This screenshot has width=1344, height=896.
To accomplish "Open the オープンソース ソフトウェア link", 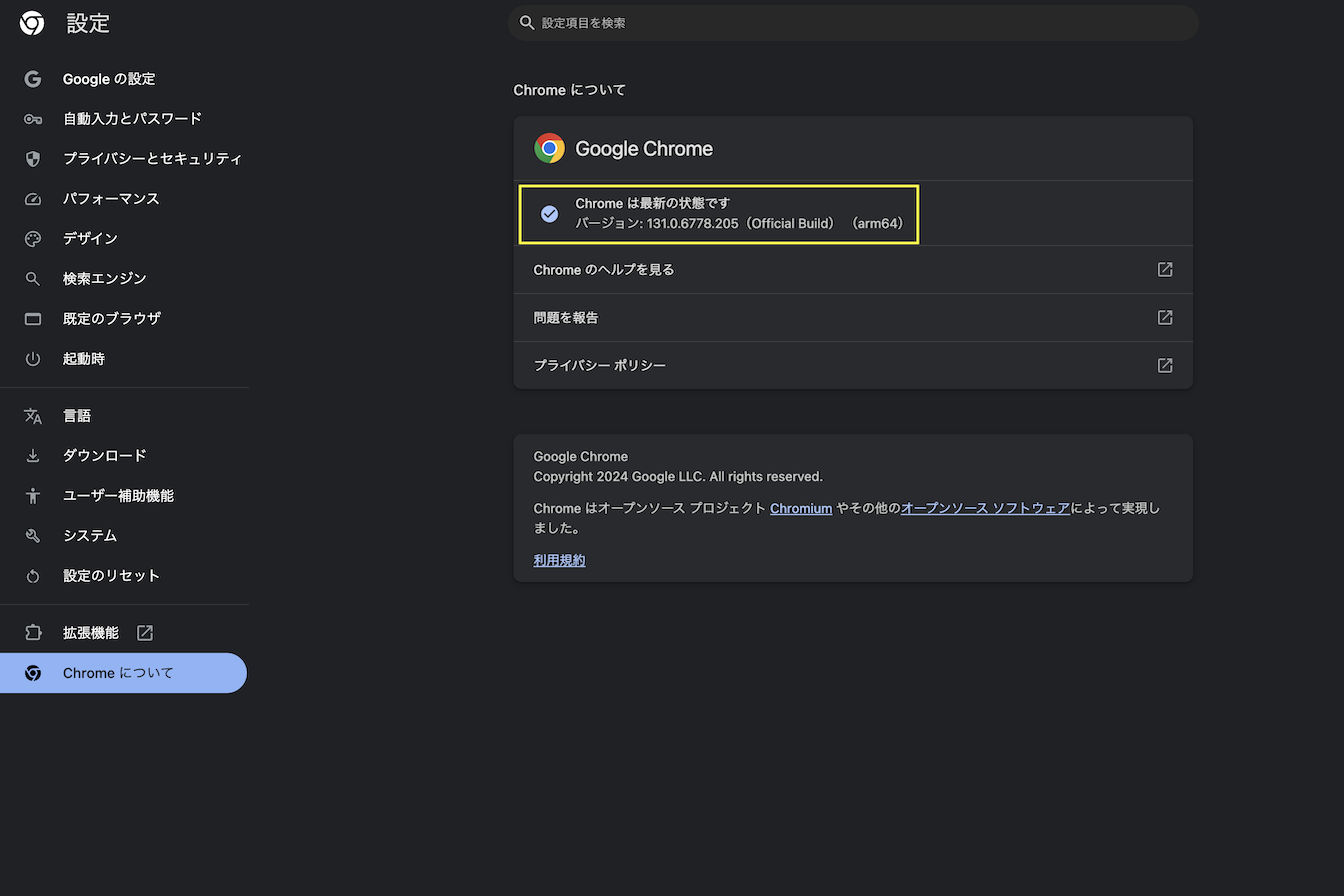I will pos(985,508).
